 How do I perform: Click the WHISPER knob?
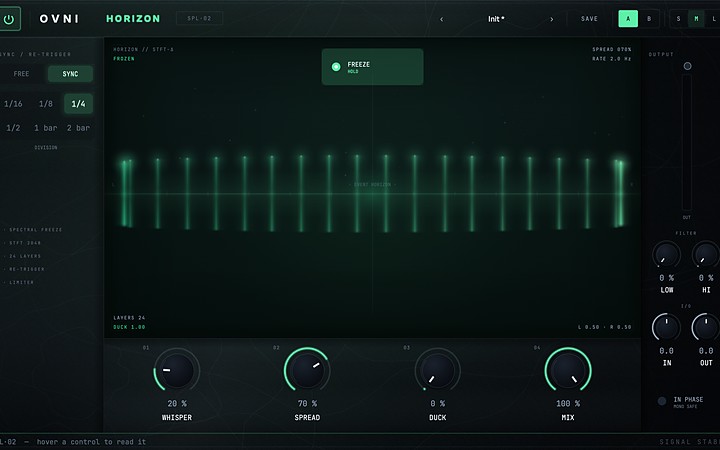176,370
